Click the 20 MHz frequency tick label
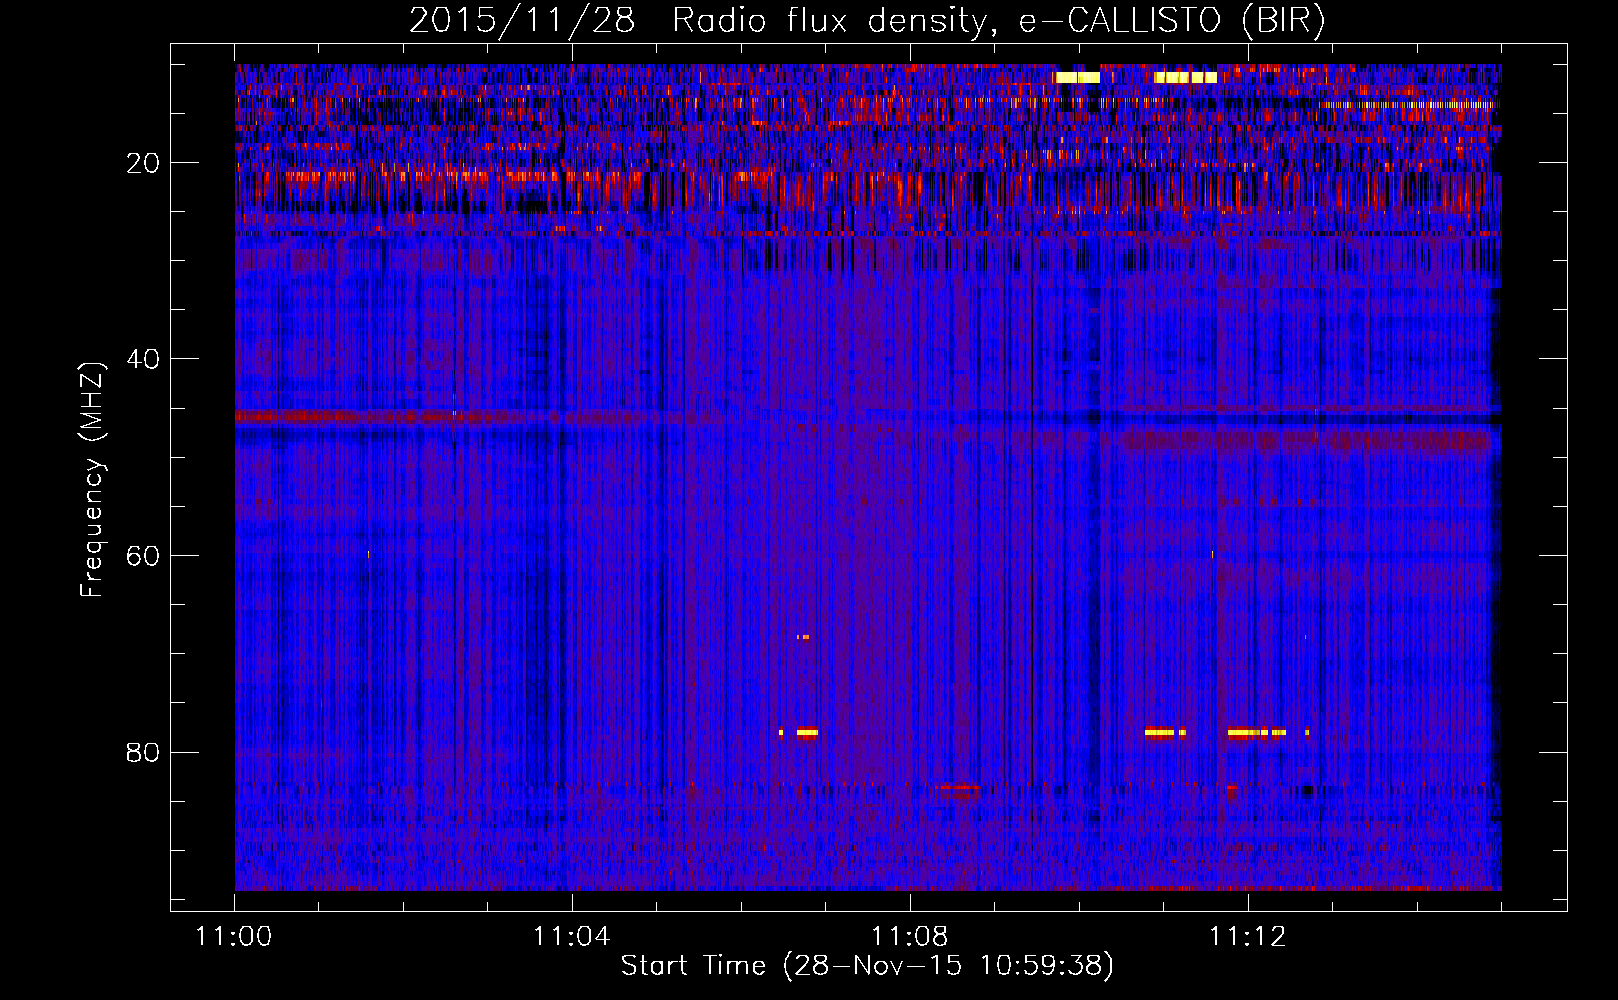The image size is (1618, 1000). coord(143,163)
